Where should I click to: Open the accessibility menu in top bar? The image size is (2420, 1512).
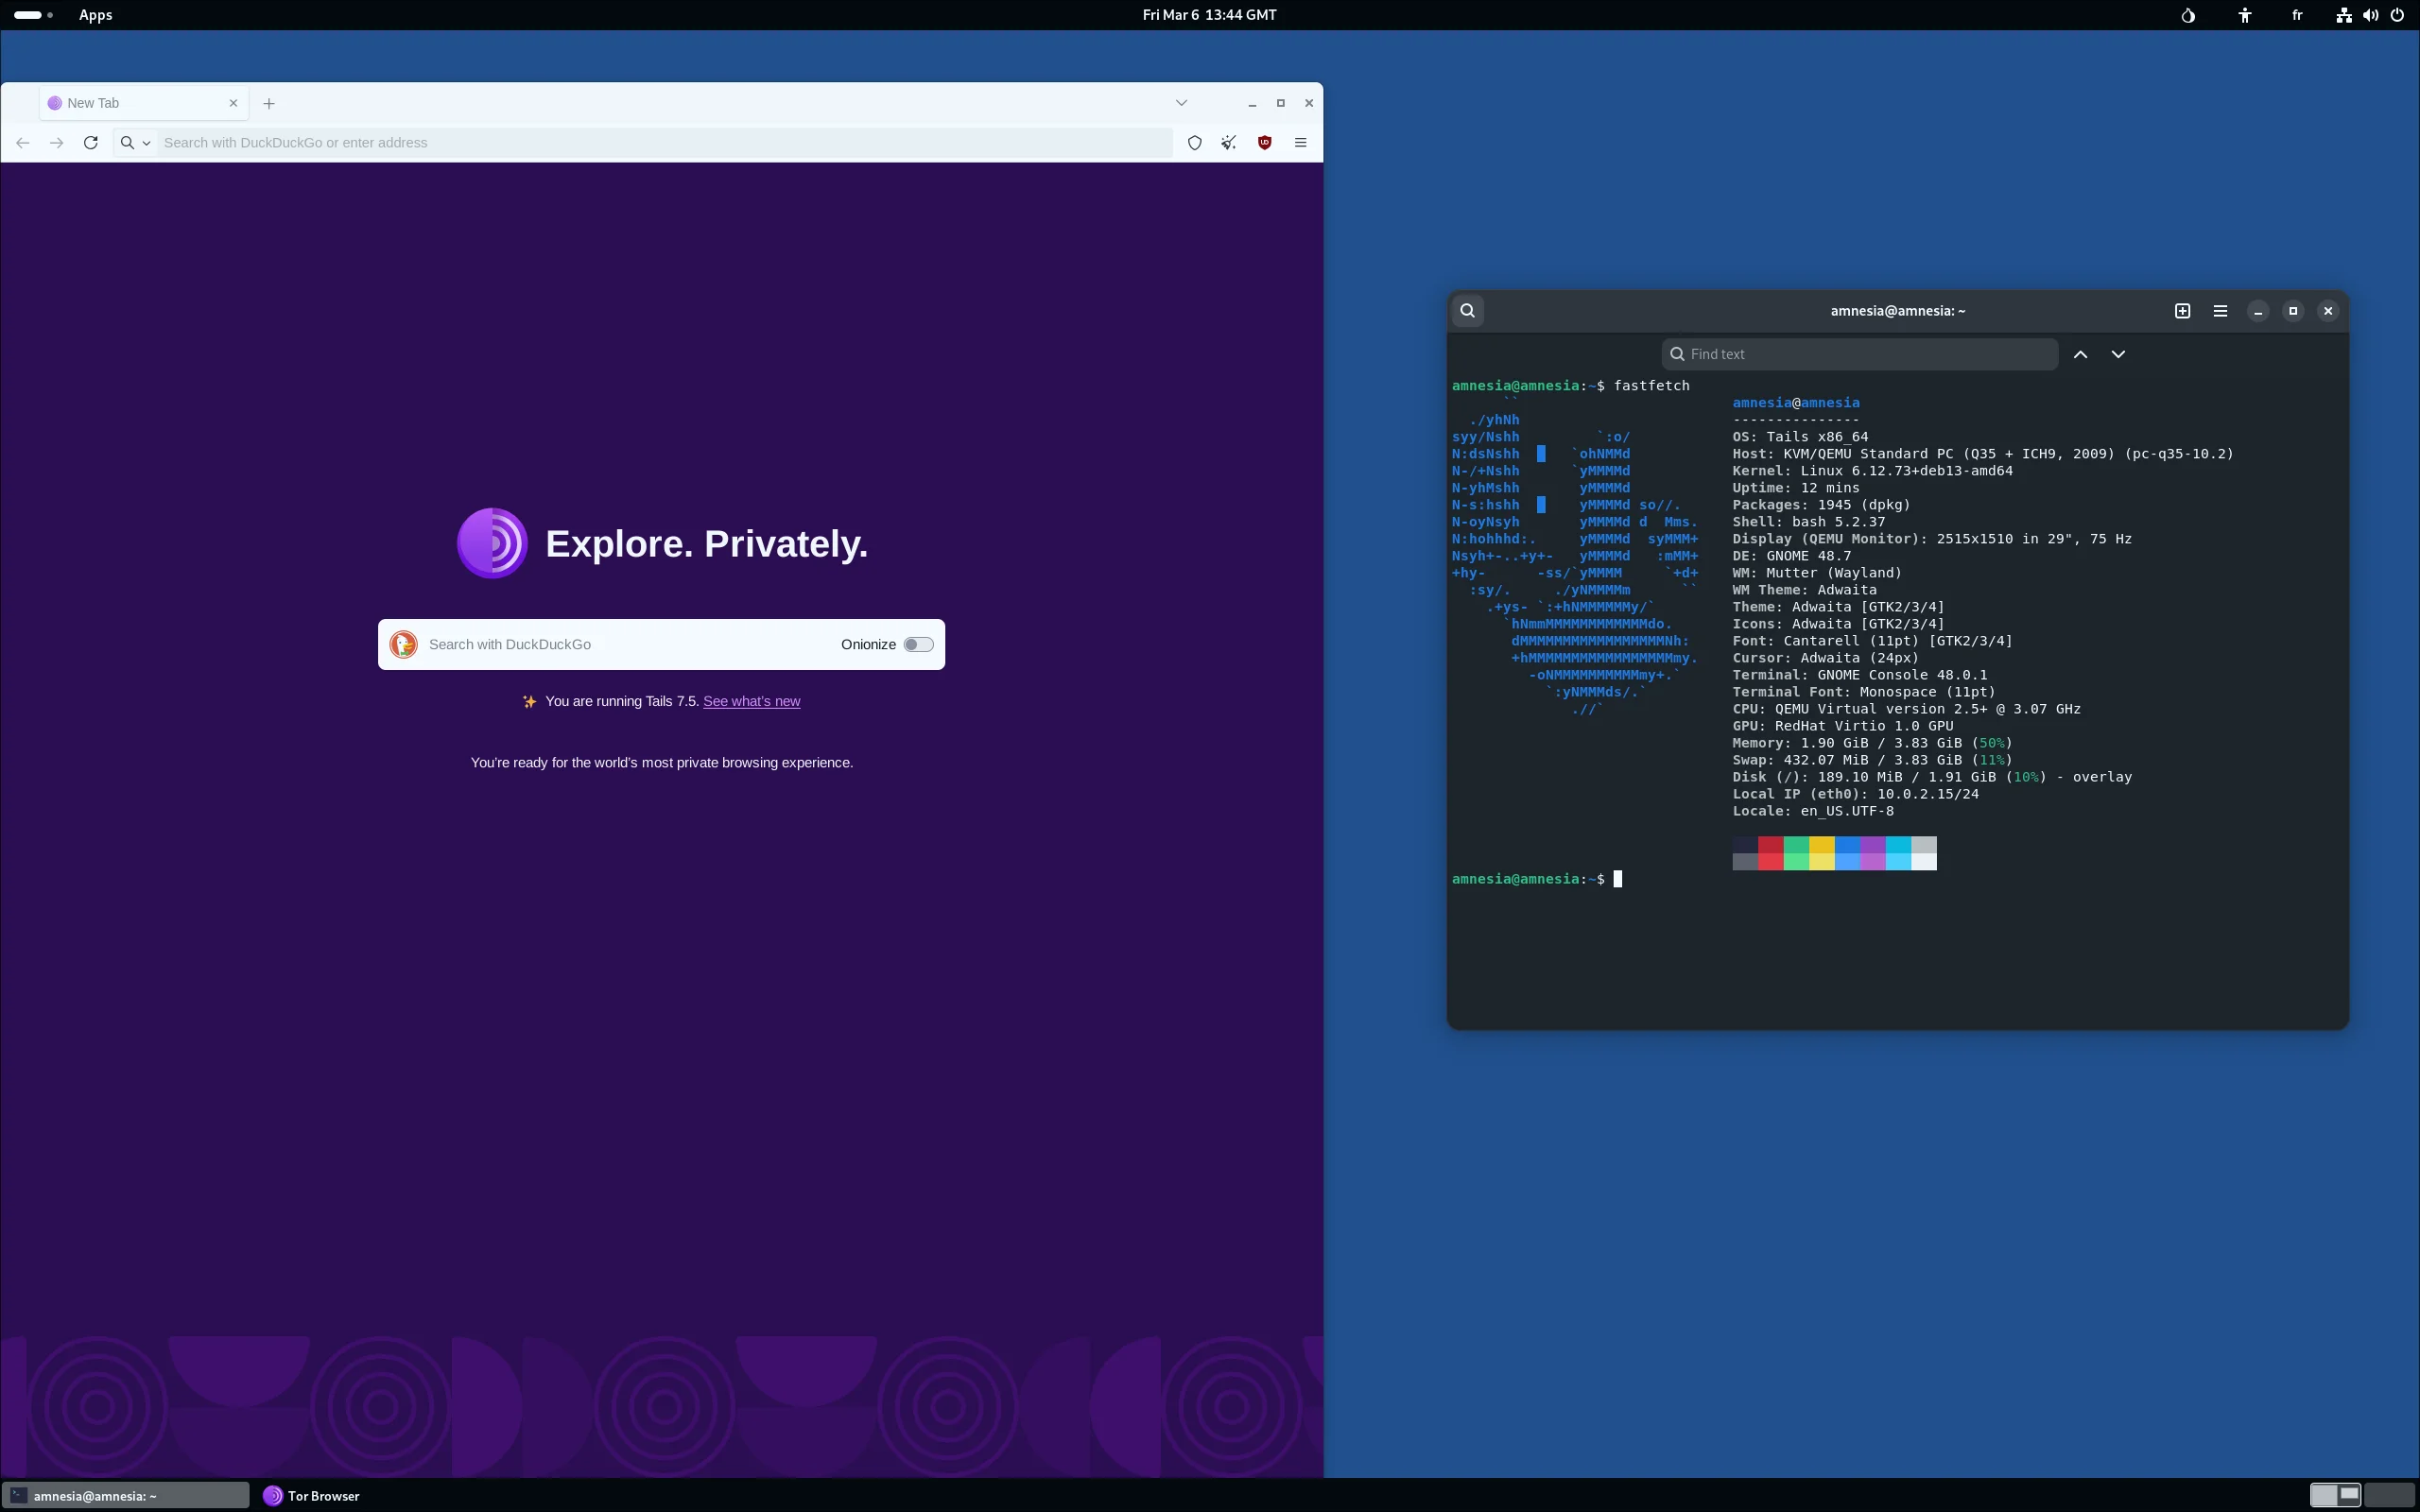coord(2245,15)
